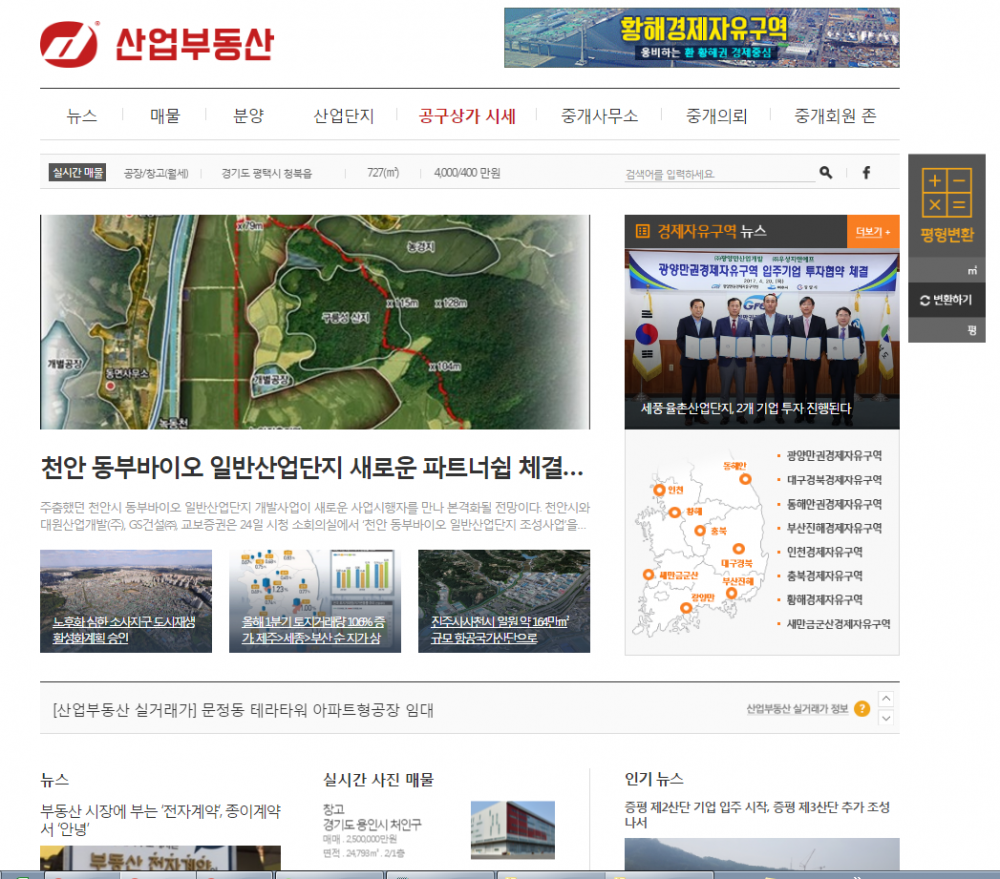Click the 더보기+ button
The width and height of the screenshot is (1000, 879).
coord(873,232)
